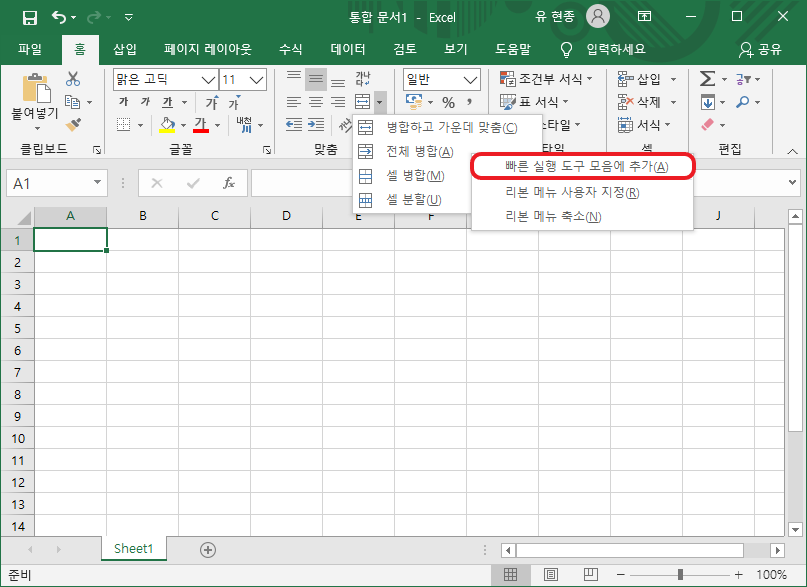Open the conditional formatting (조건부 서식) dropdown
Screen dimensions: 807x587
tap(546, 79)
